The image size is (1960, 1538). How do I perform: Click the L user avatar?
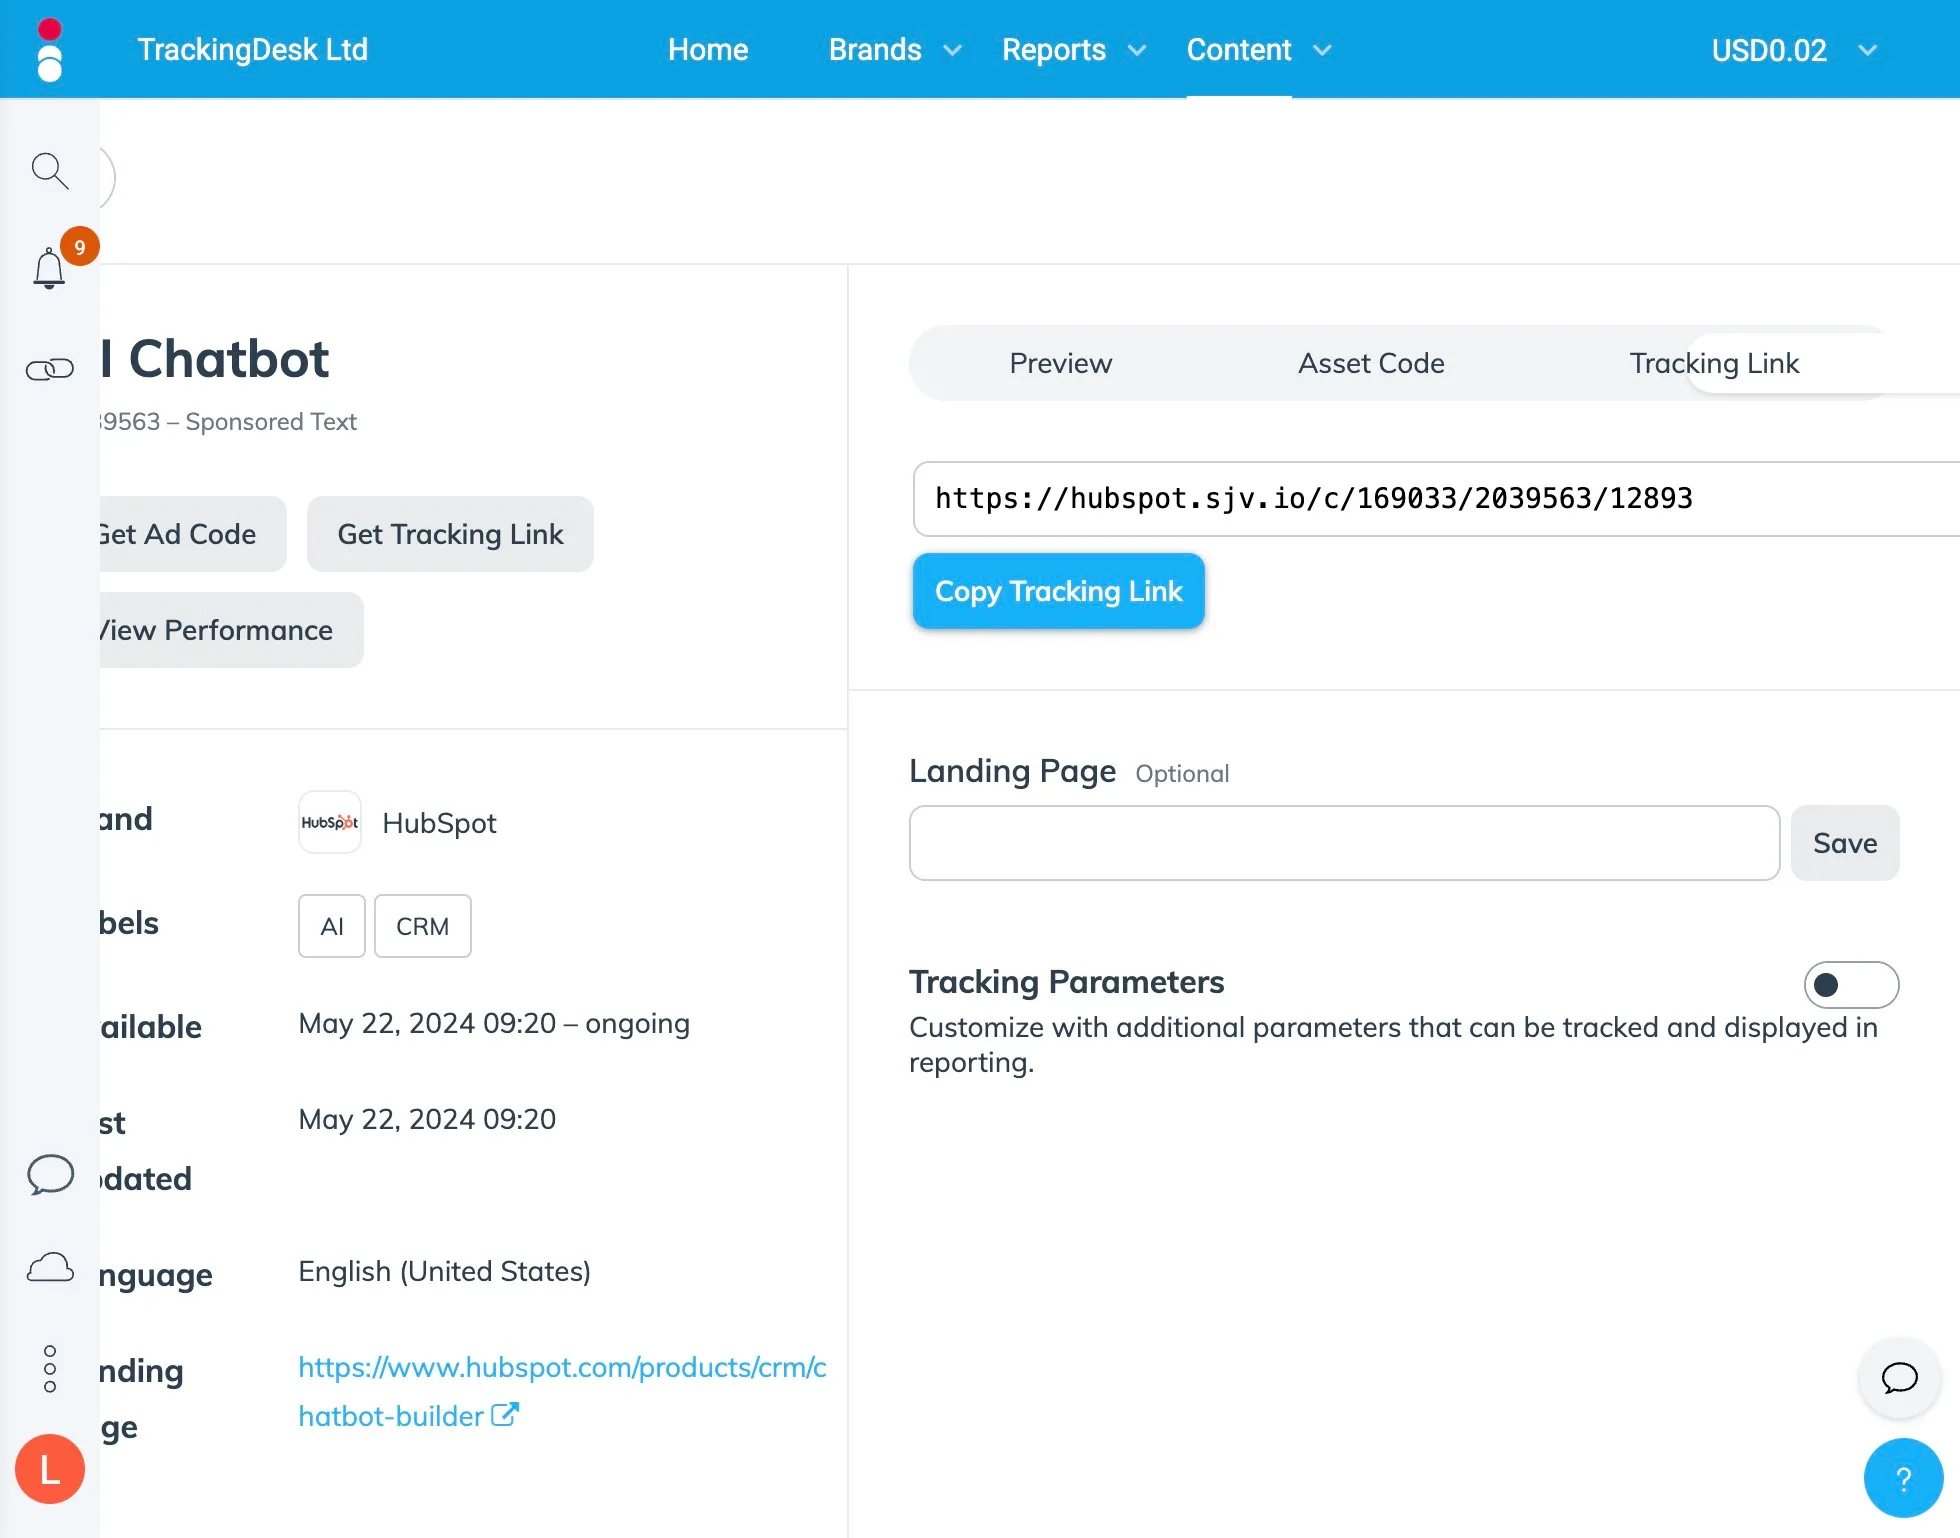pos(50,1469)
